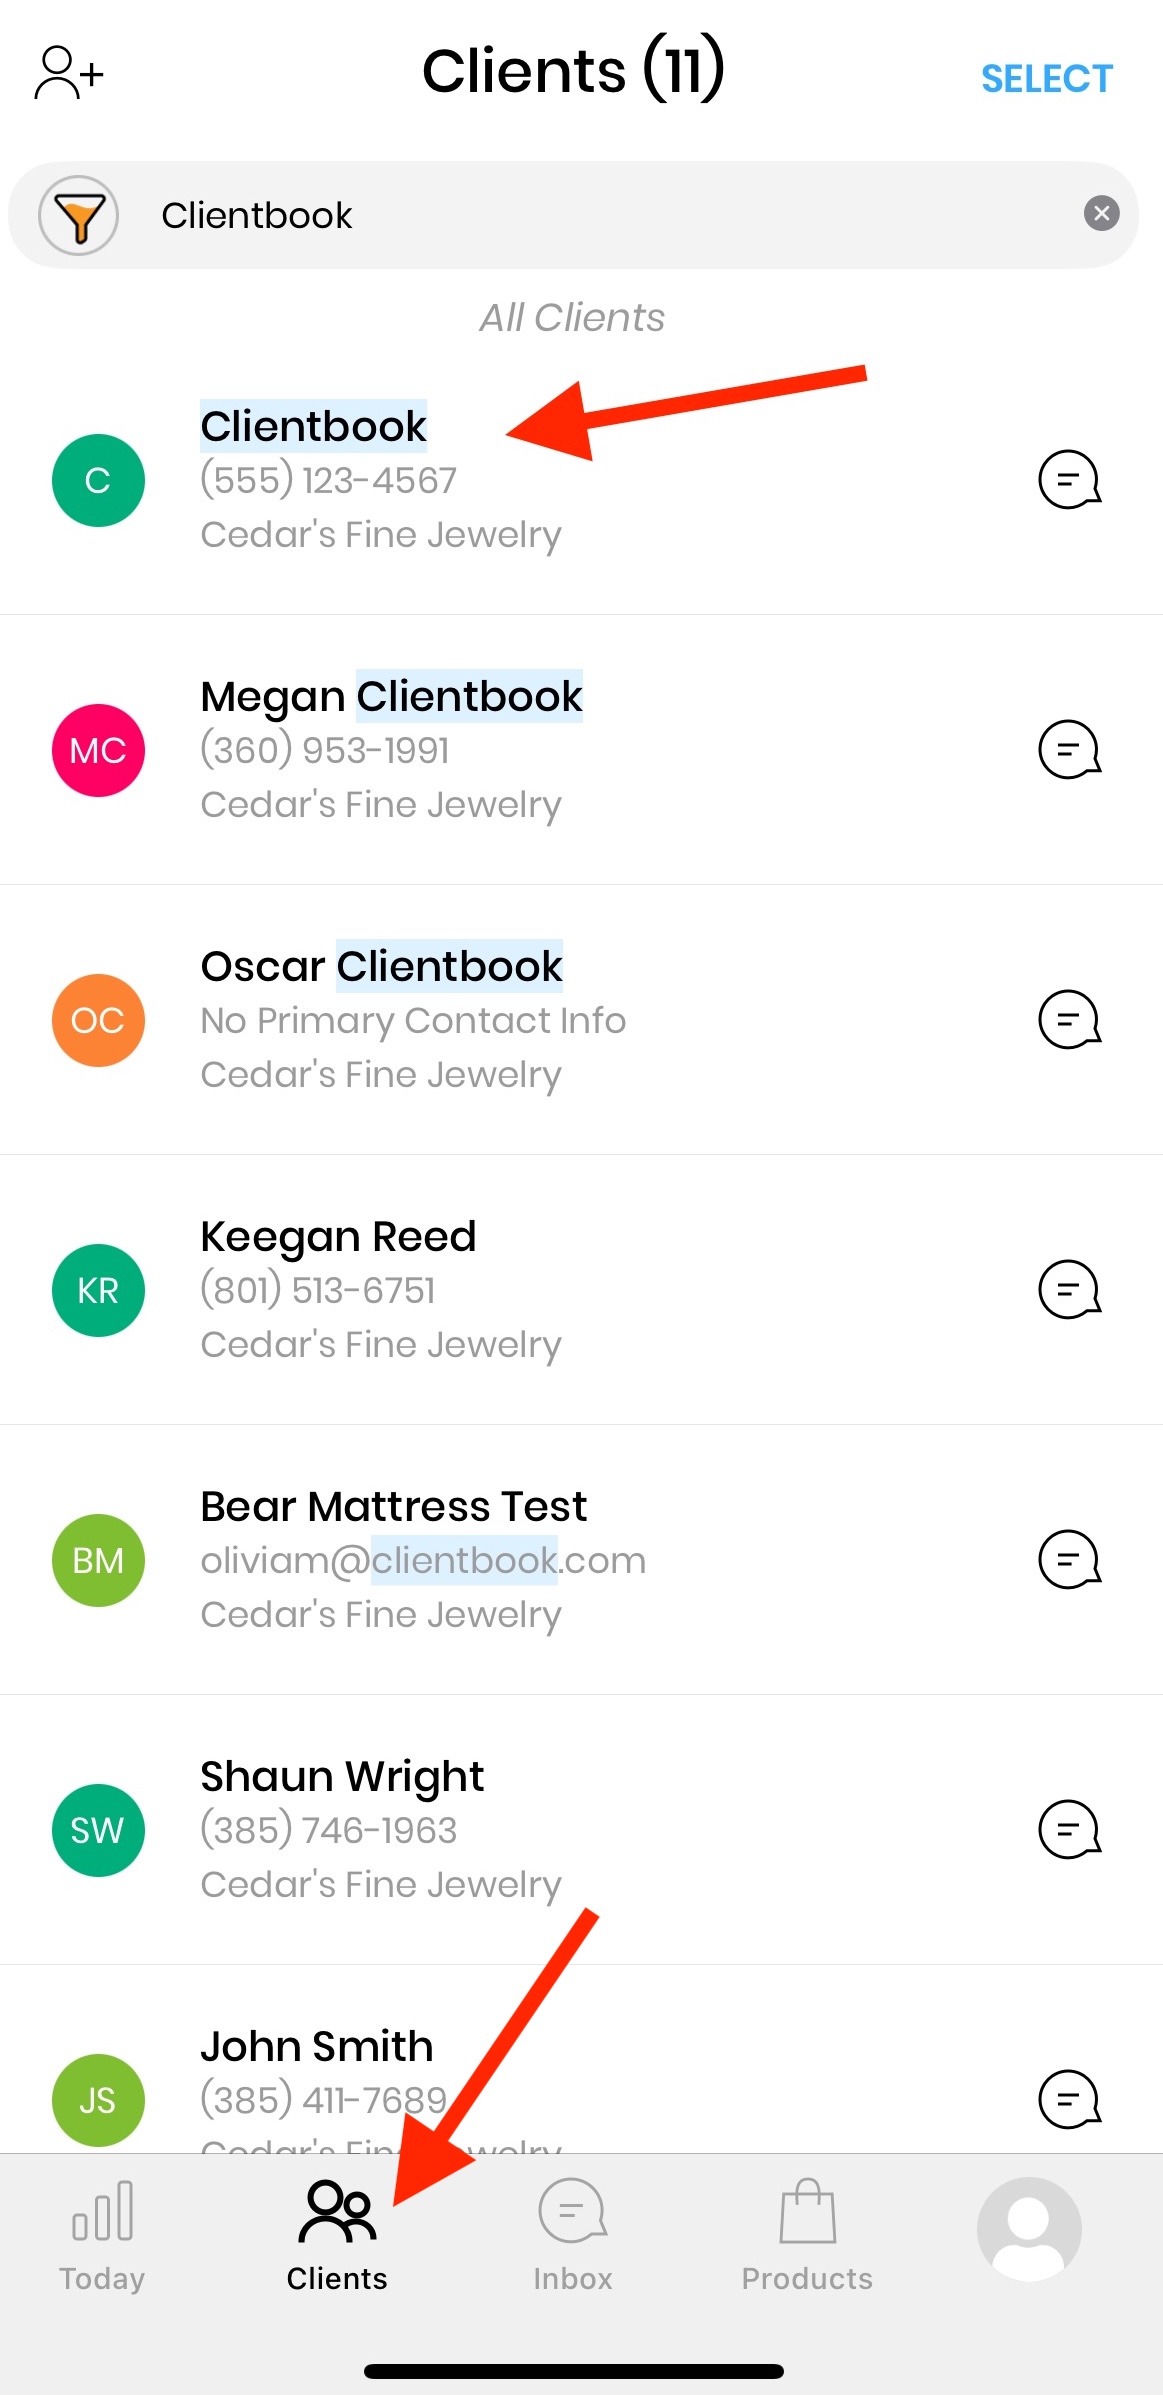Message Keegan Reed via chat icon
The image size is (1163, 2395).
1069,1290
